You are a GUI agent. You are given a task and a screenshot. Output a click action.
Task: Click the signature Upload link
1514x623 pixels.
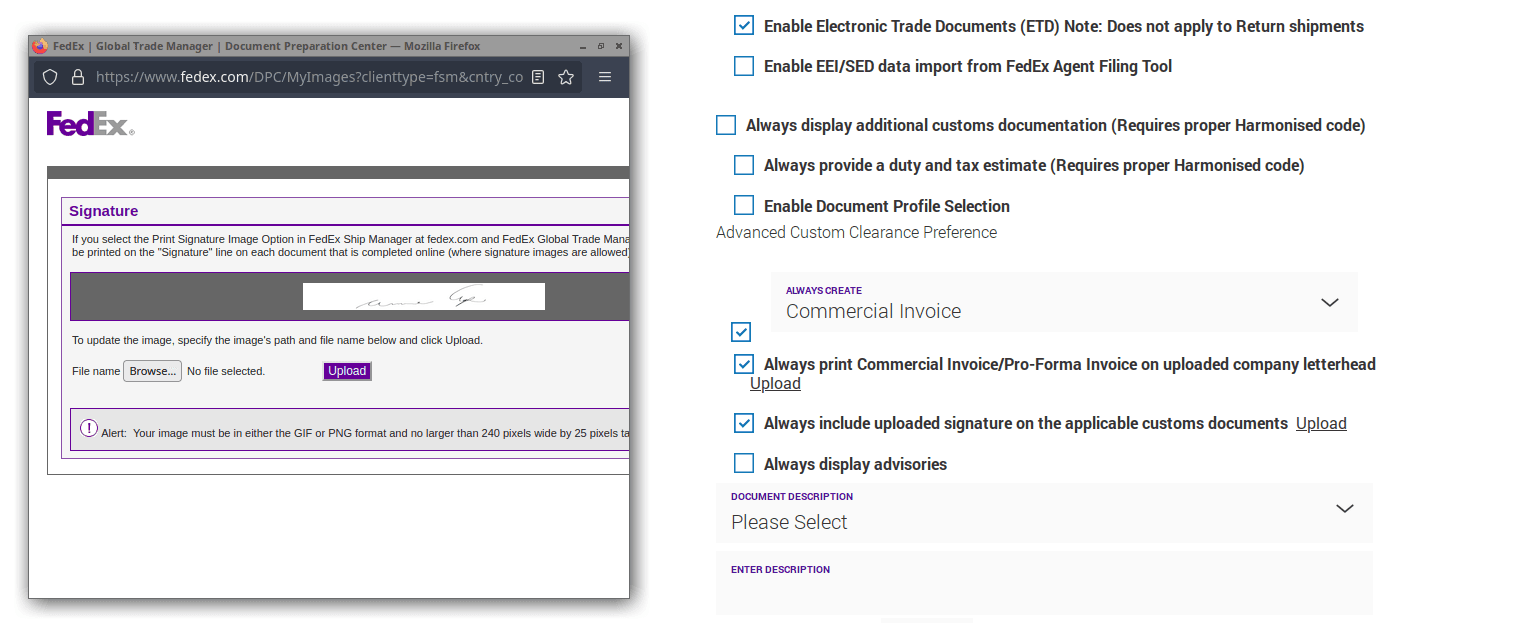point(1321,423)
